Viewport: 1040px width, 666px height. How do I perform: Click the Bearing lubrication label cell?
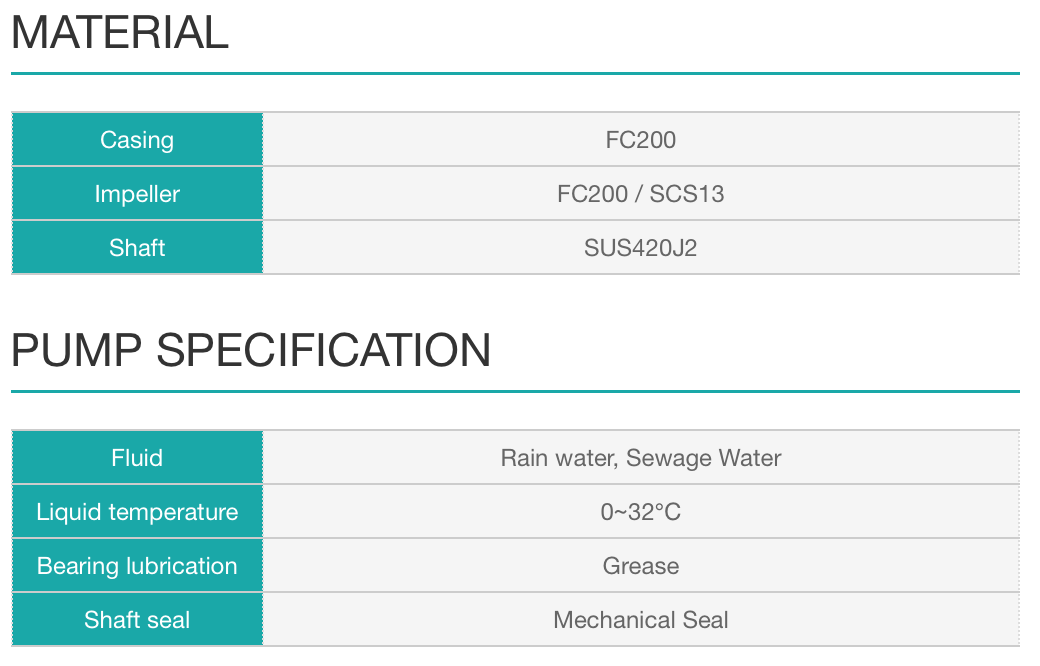[137, 566]
